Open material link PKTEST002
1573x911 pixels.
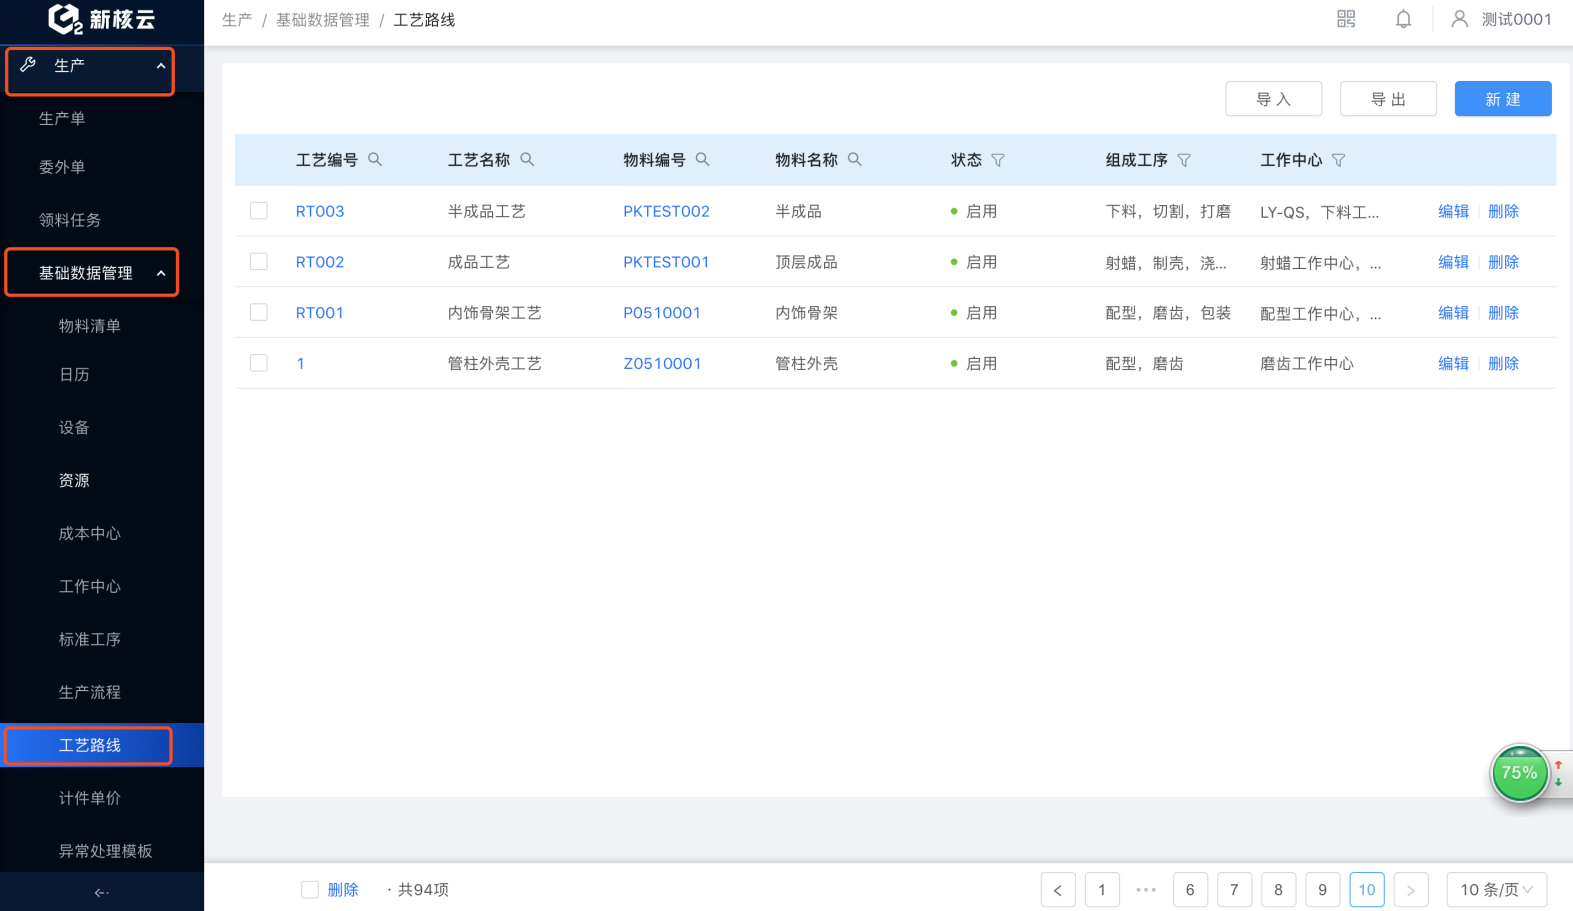pyautogui.click(x=666, y=211)
